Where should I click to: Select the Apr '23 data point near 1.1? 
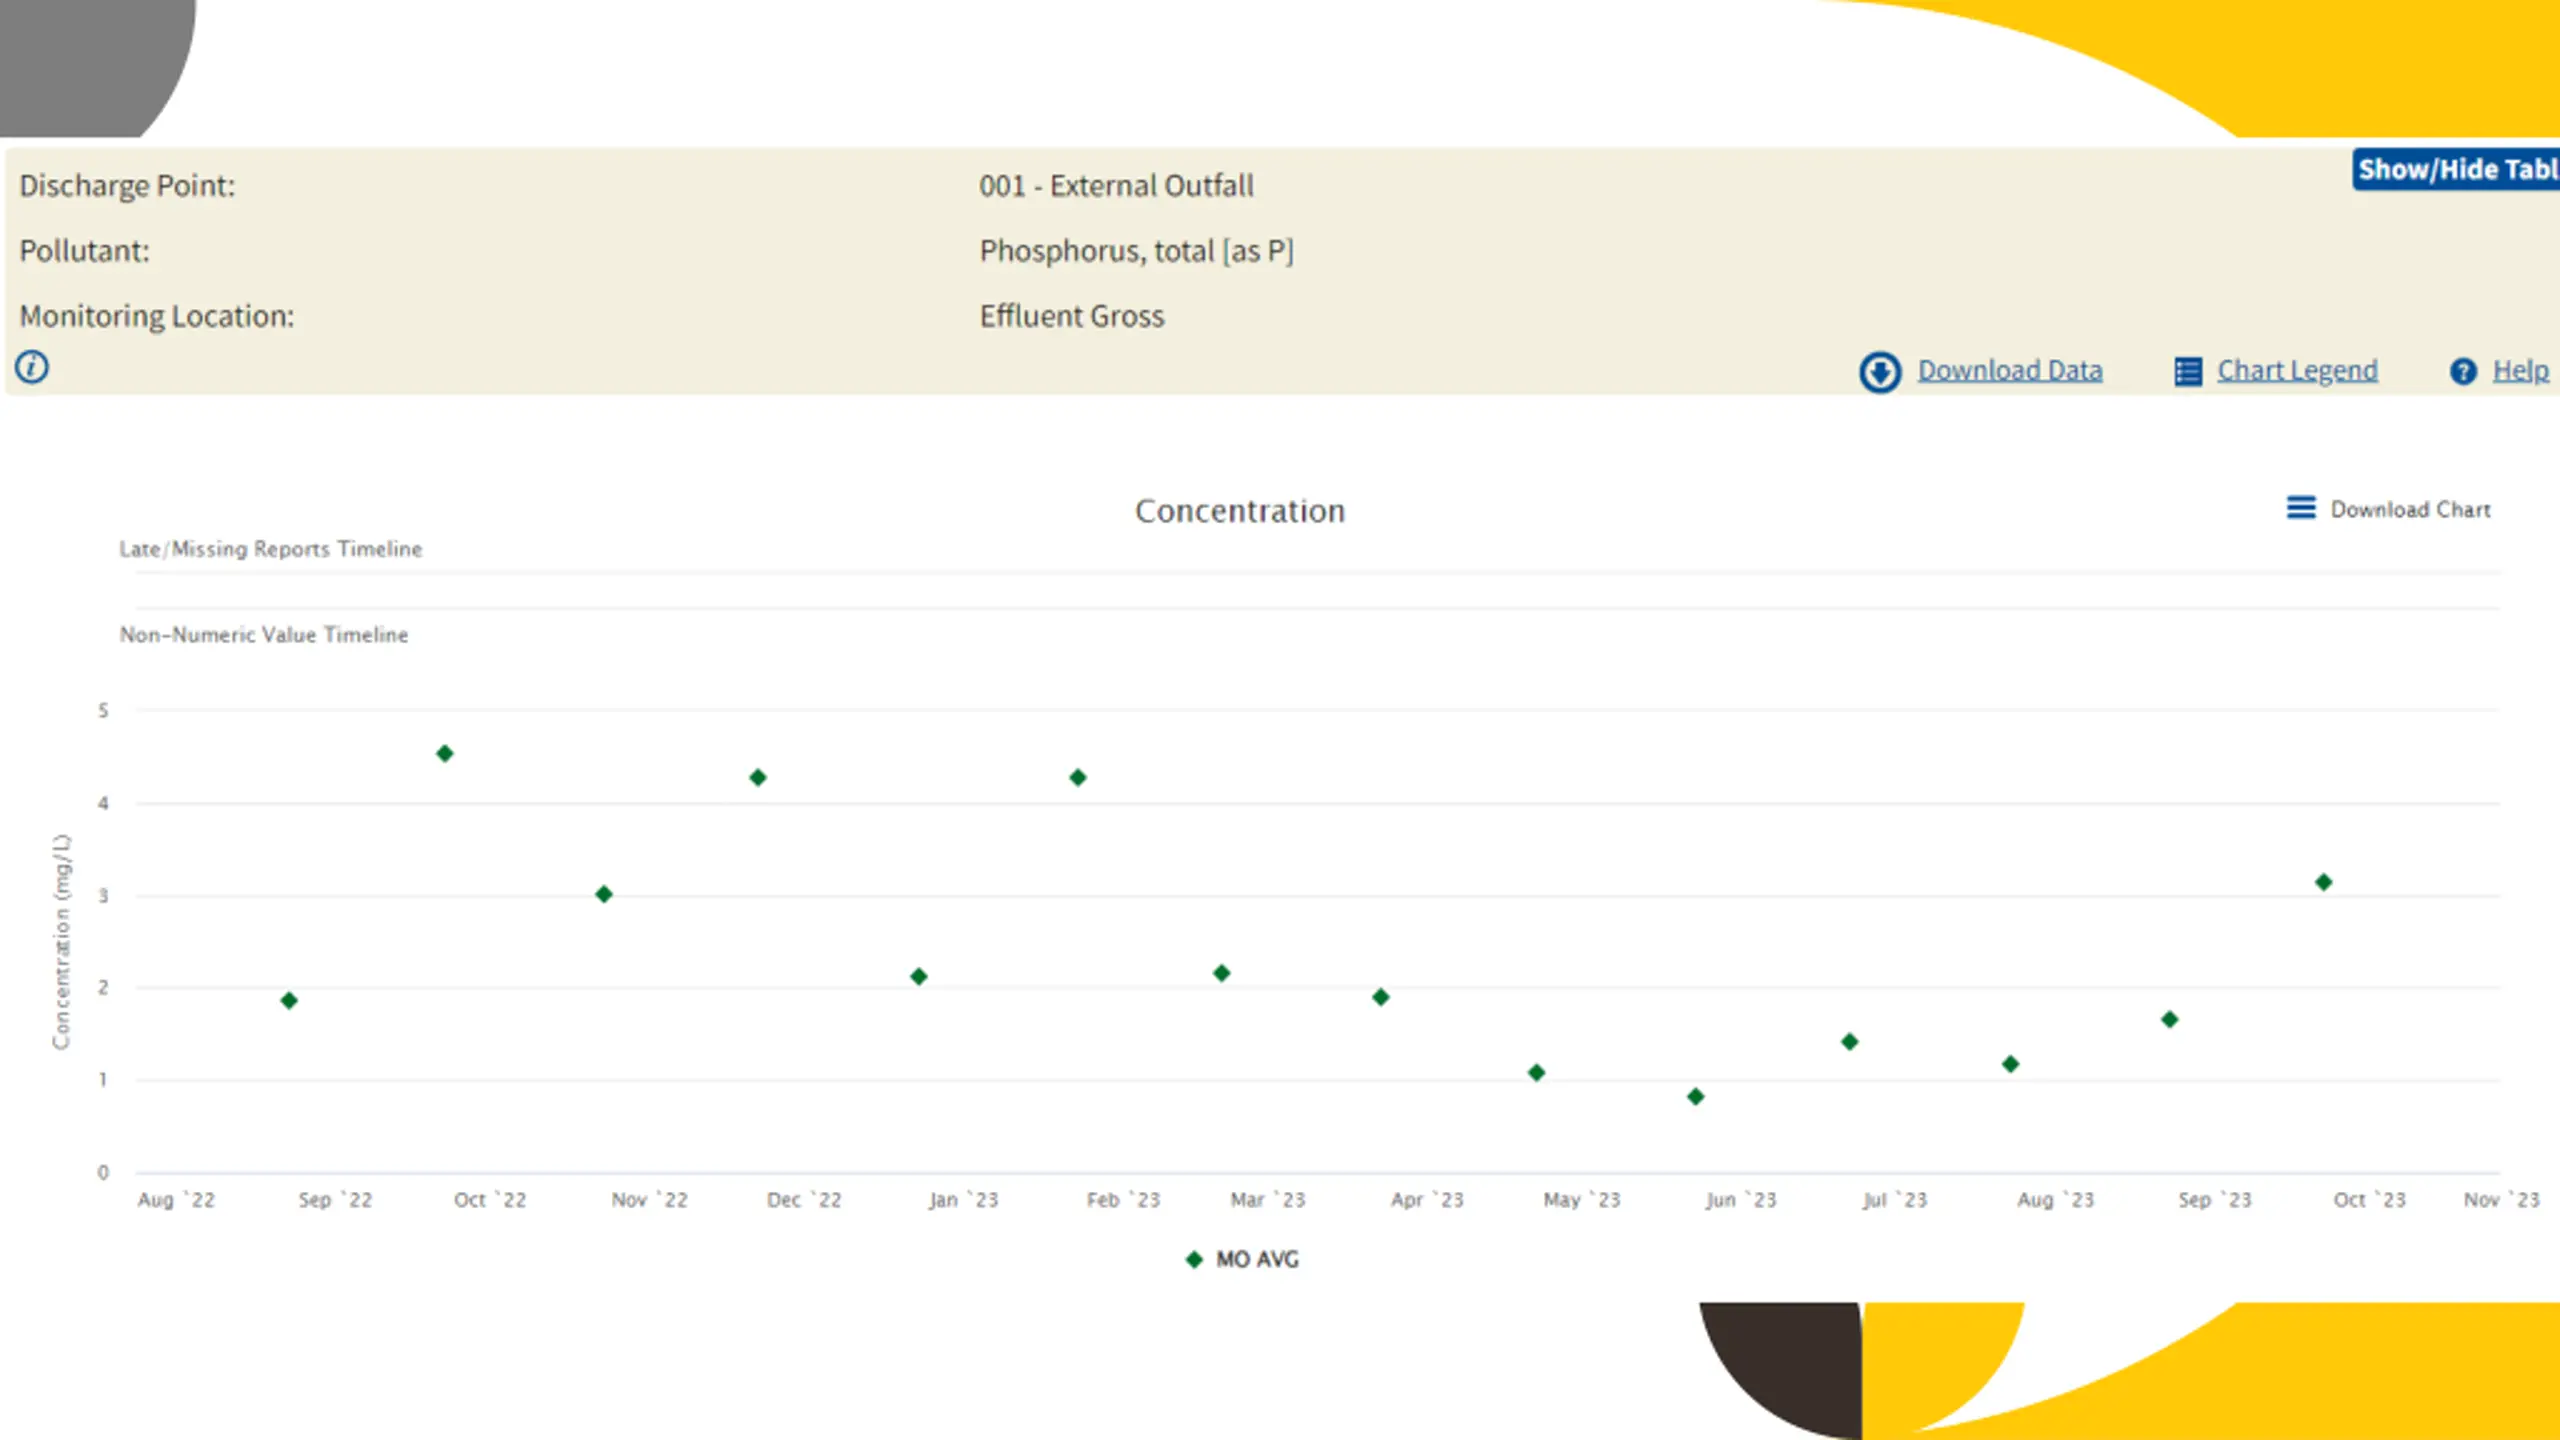(x=1537, y=1073)
